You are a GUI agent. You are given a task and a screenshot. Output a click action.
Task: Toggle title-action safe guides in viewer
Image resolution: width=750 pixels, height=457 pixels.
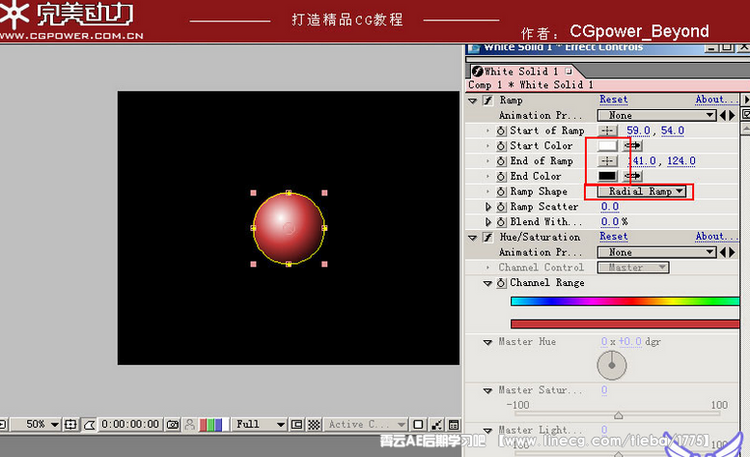pyautogui.click(x=70, y=424)
